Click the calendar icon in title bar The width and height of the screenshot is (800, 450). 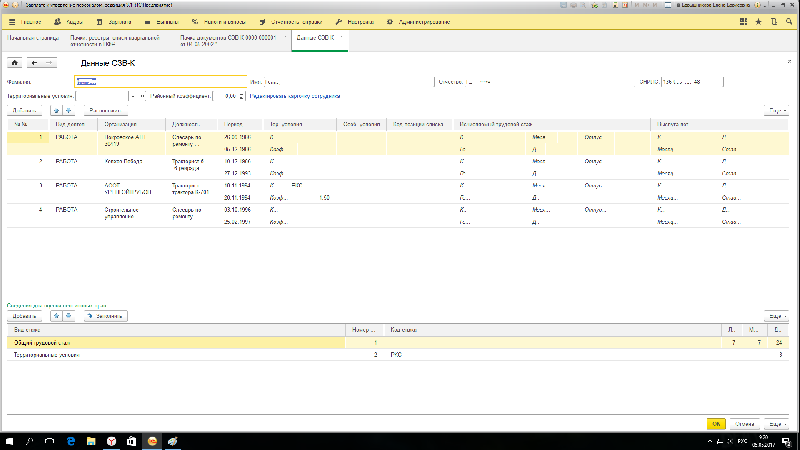coord(624,5)
